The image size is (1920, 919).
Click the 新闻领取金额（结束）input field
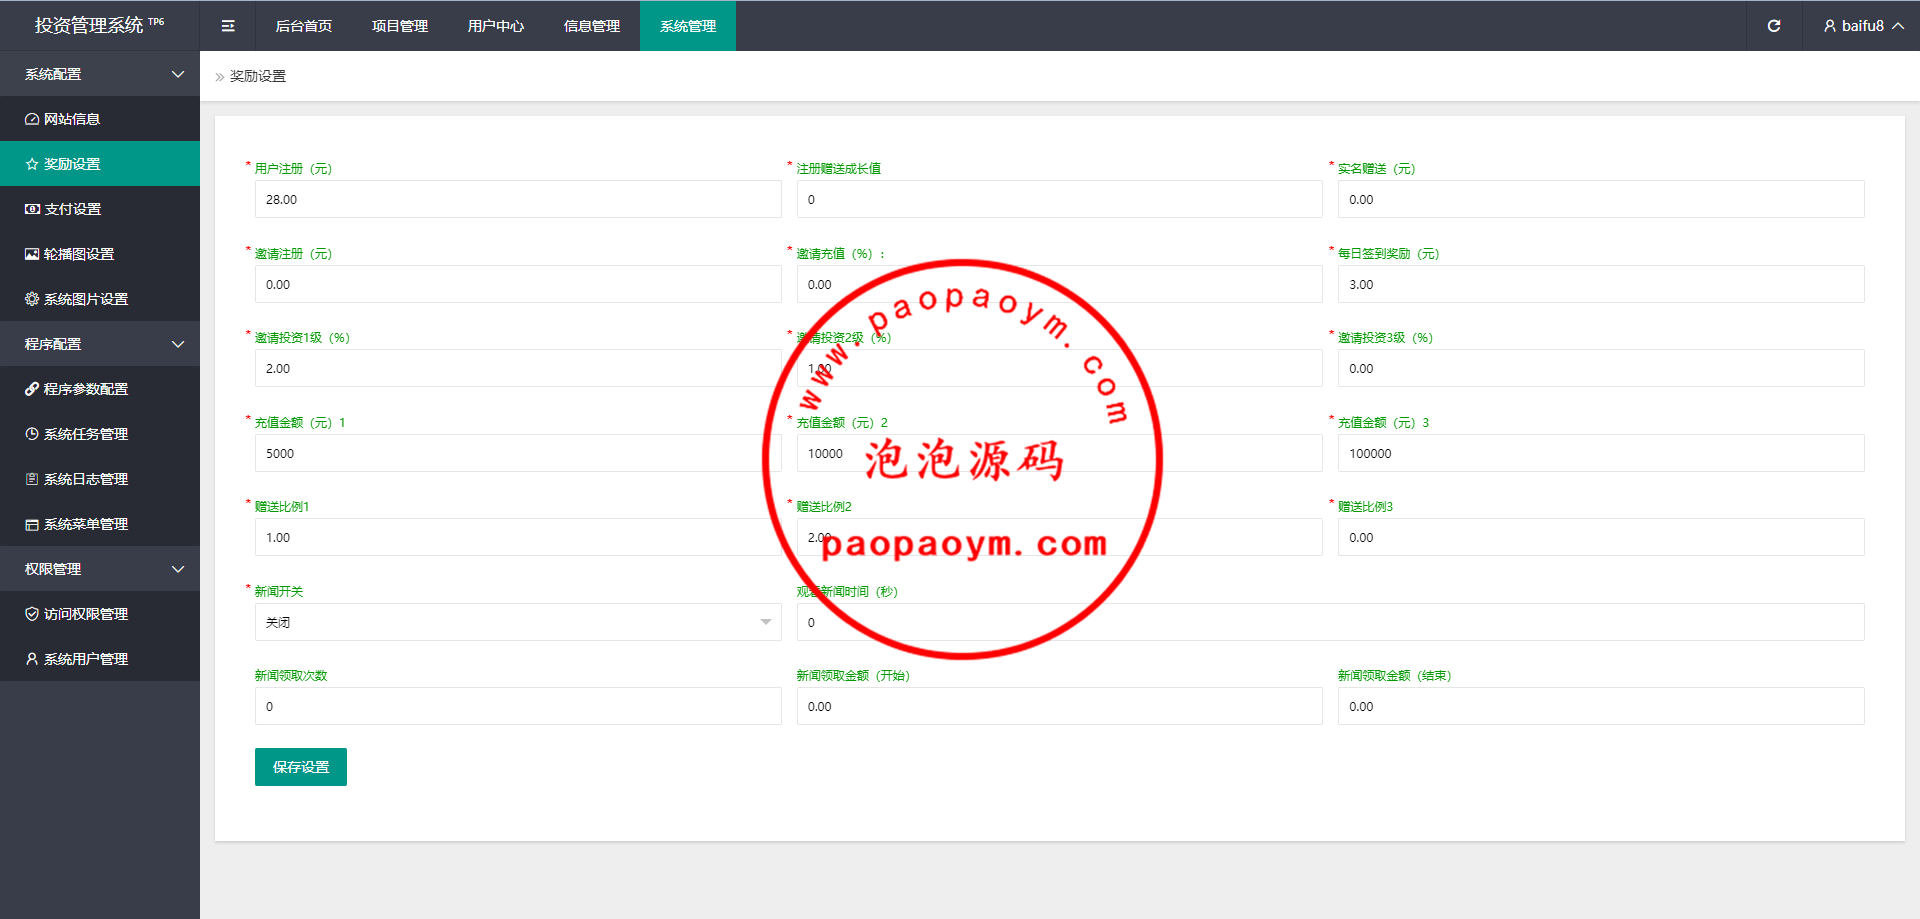pos(1601,706)
